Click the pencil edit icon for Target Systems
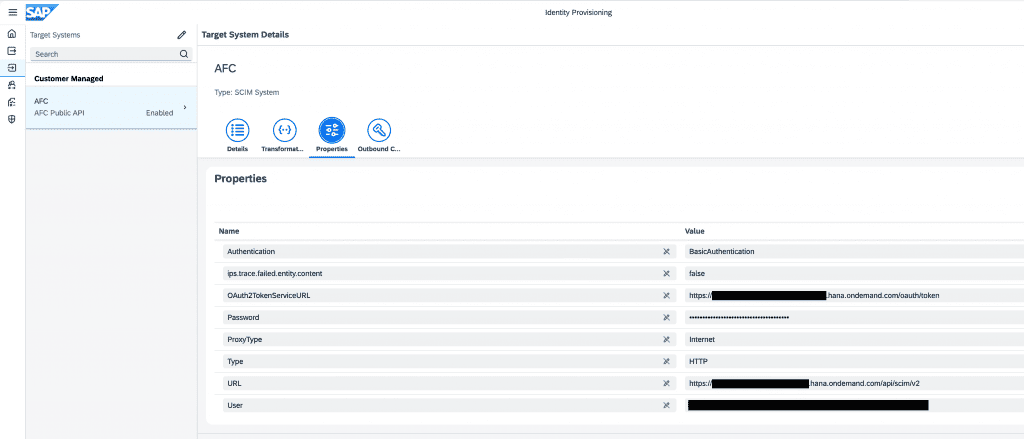The width and height of the screenshot is (1024, 439). click(x=182, y=35)
